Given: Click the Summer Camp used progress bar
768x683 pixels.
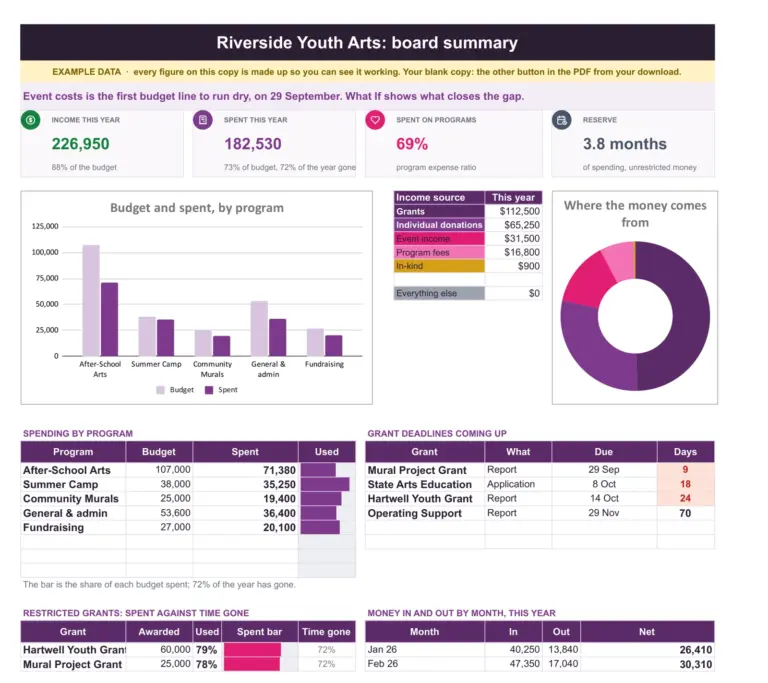Looking at the screenshot, I should click(x=325, y=484).
